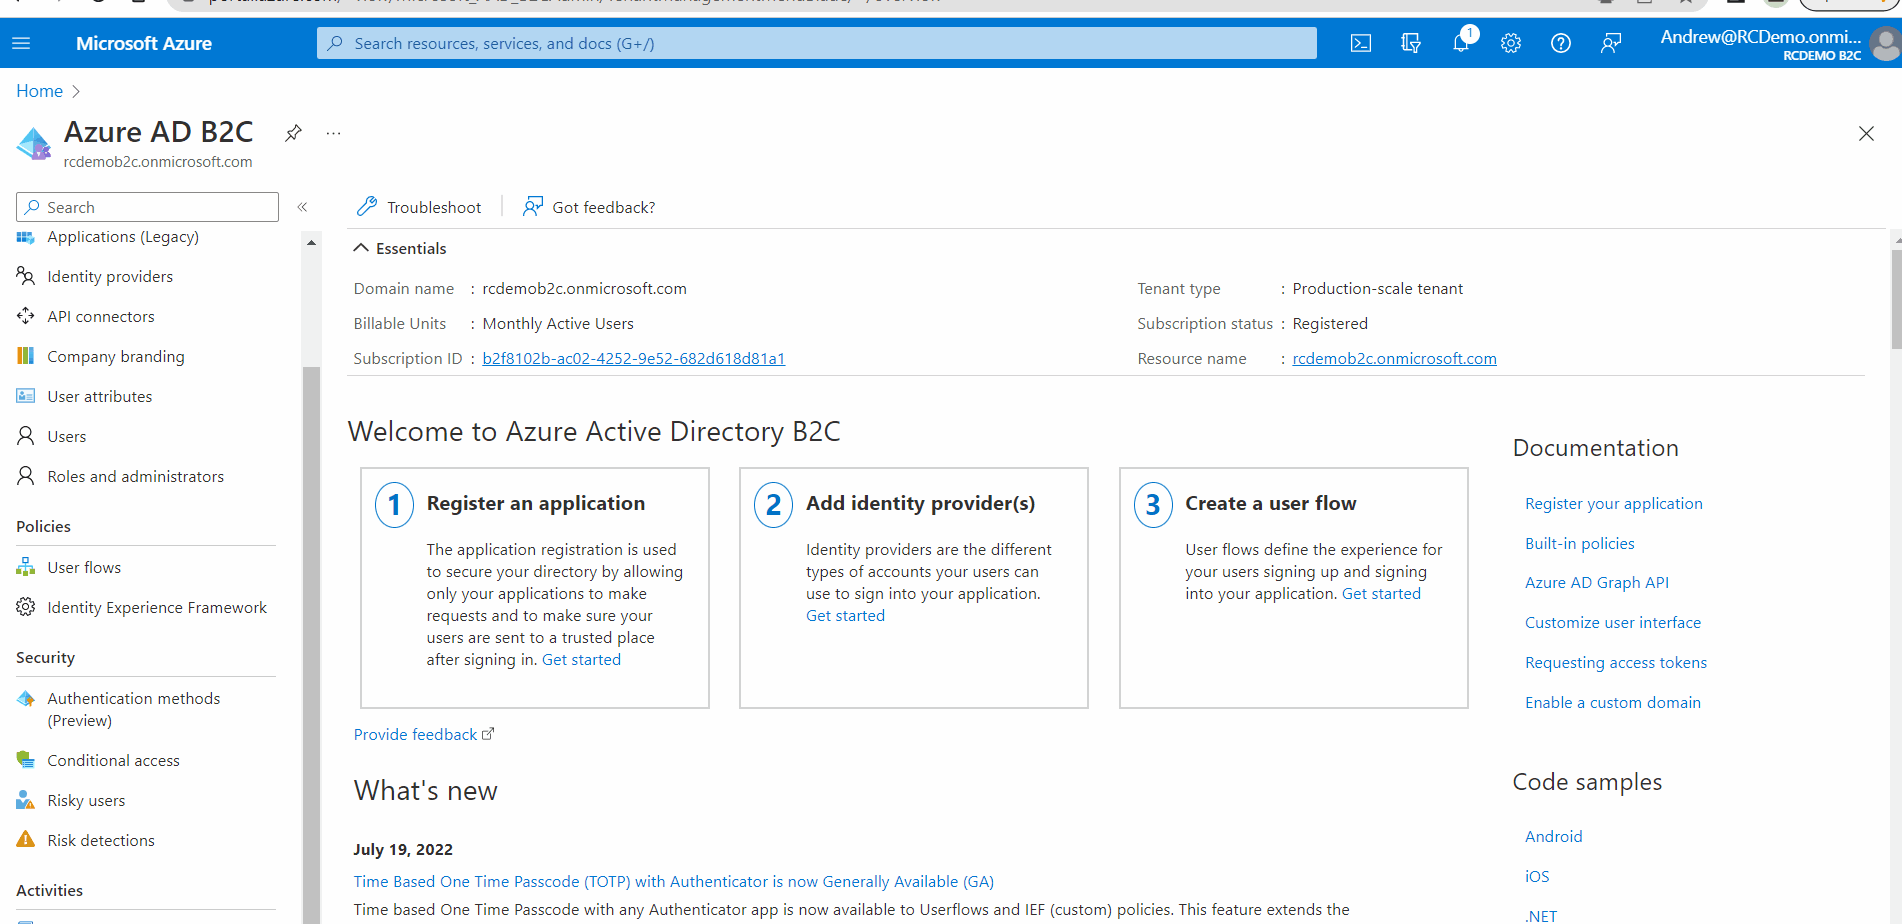The width and height of the screenshot is (1902, 924).
Task: Open the Directories and subscriptions filter
Action: (1410, 43)
